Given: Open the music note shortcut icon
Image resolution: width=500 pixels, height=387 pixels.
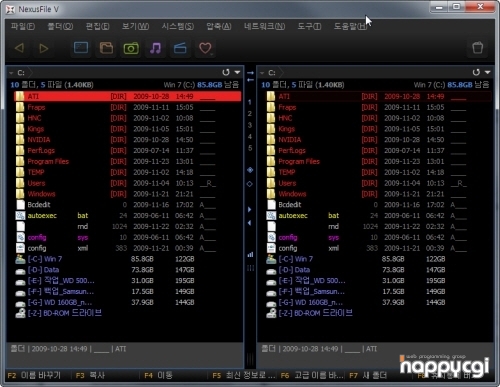Looking at the screenshot, I should [x=156, y=48].
